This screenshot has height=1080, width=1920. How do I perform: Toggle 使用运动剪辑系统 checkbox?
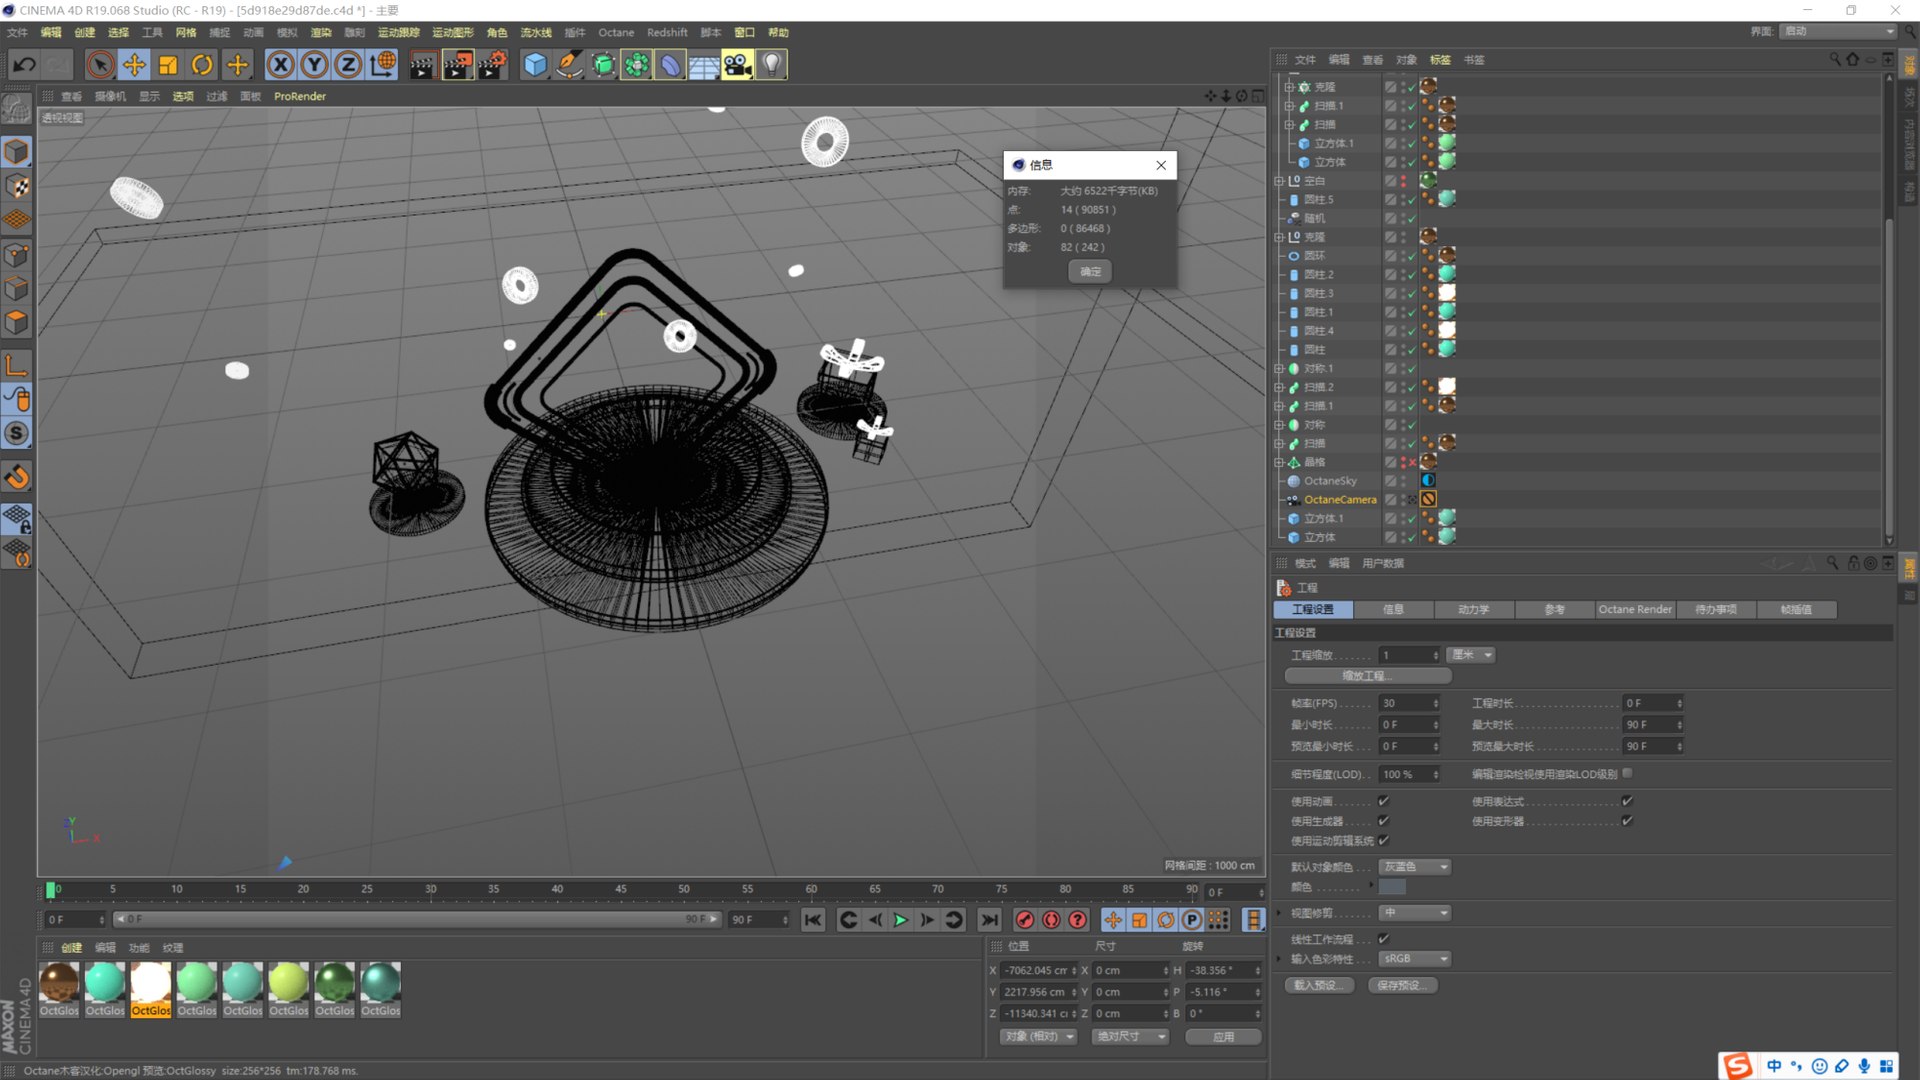[x=1384, y=841]
